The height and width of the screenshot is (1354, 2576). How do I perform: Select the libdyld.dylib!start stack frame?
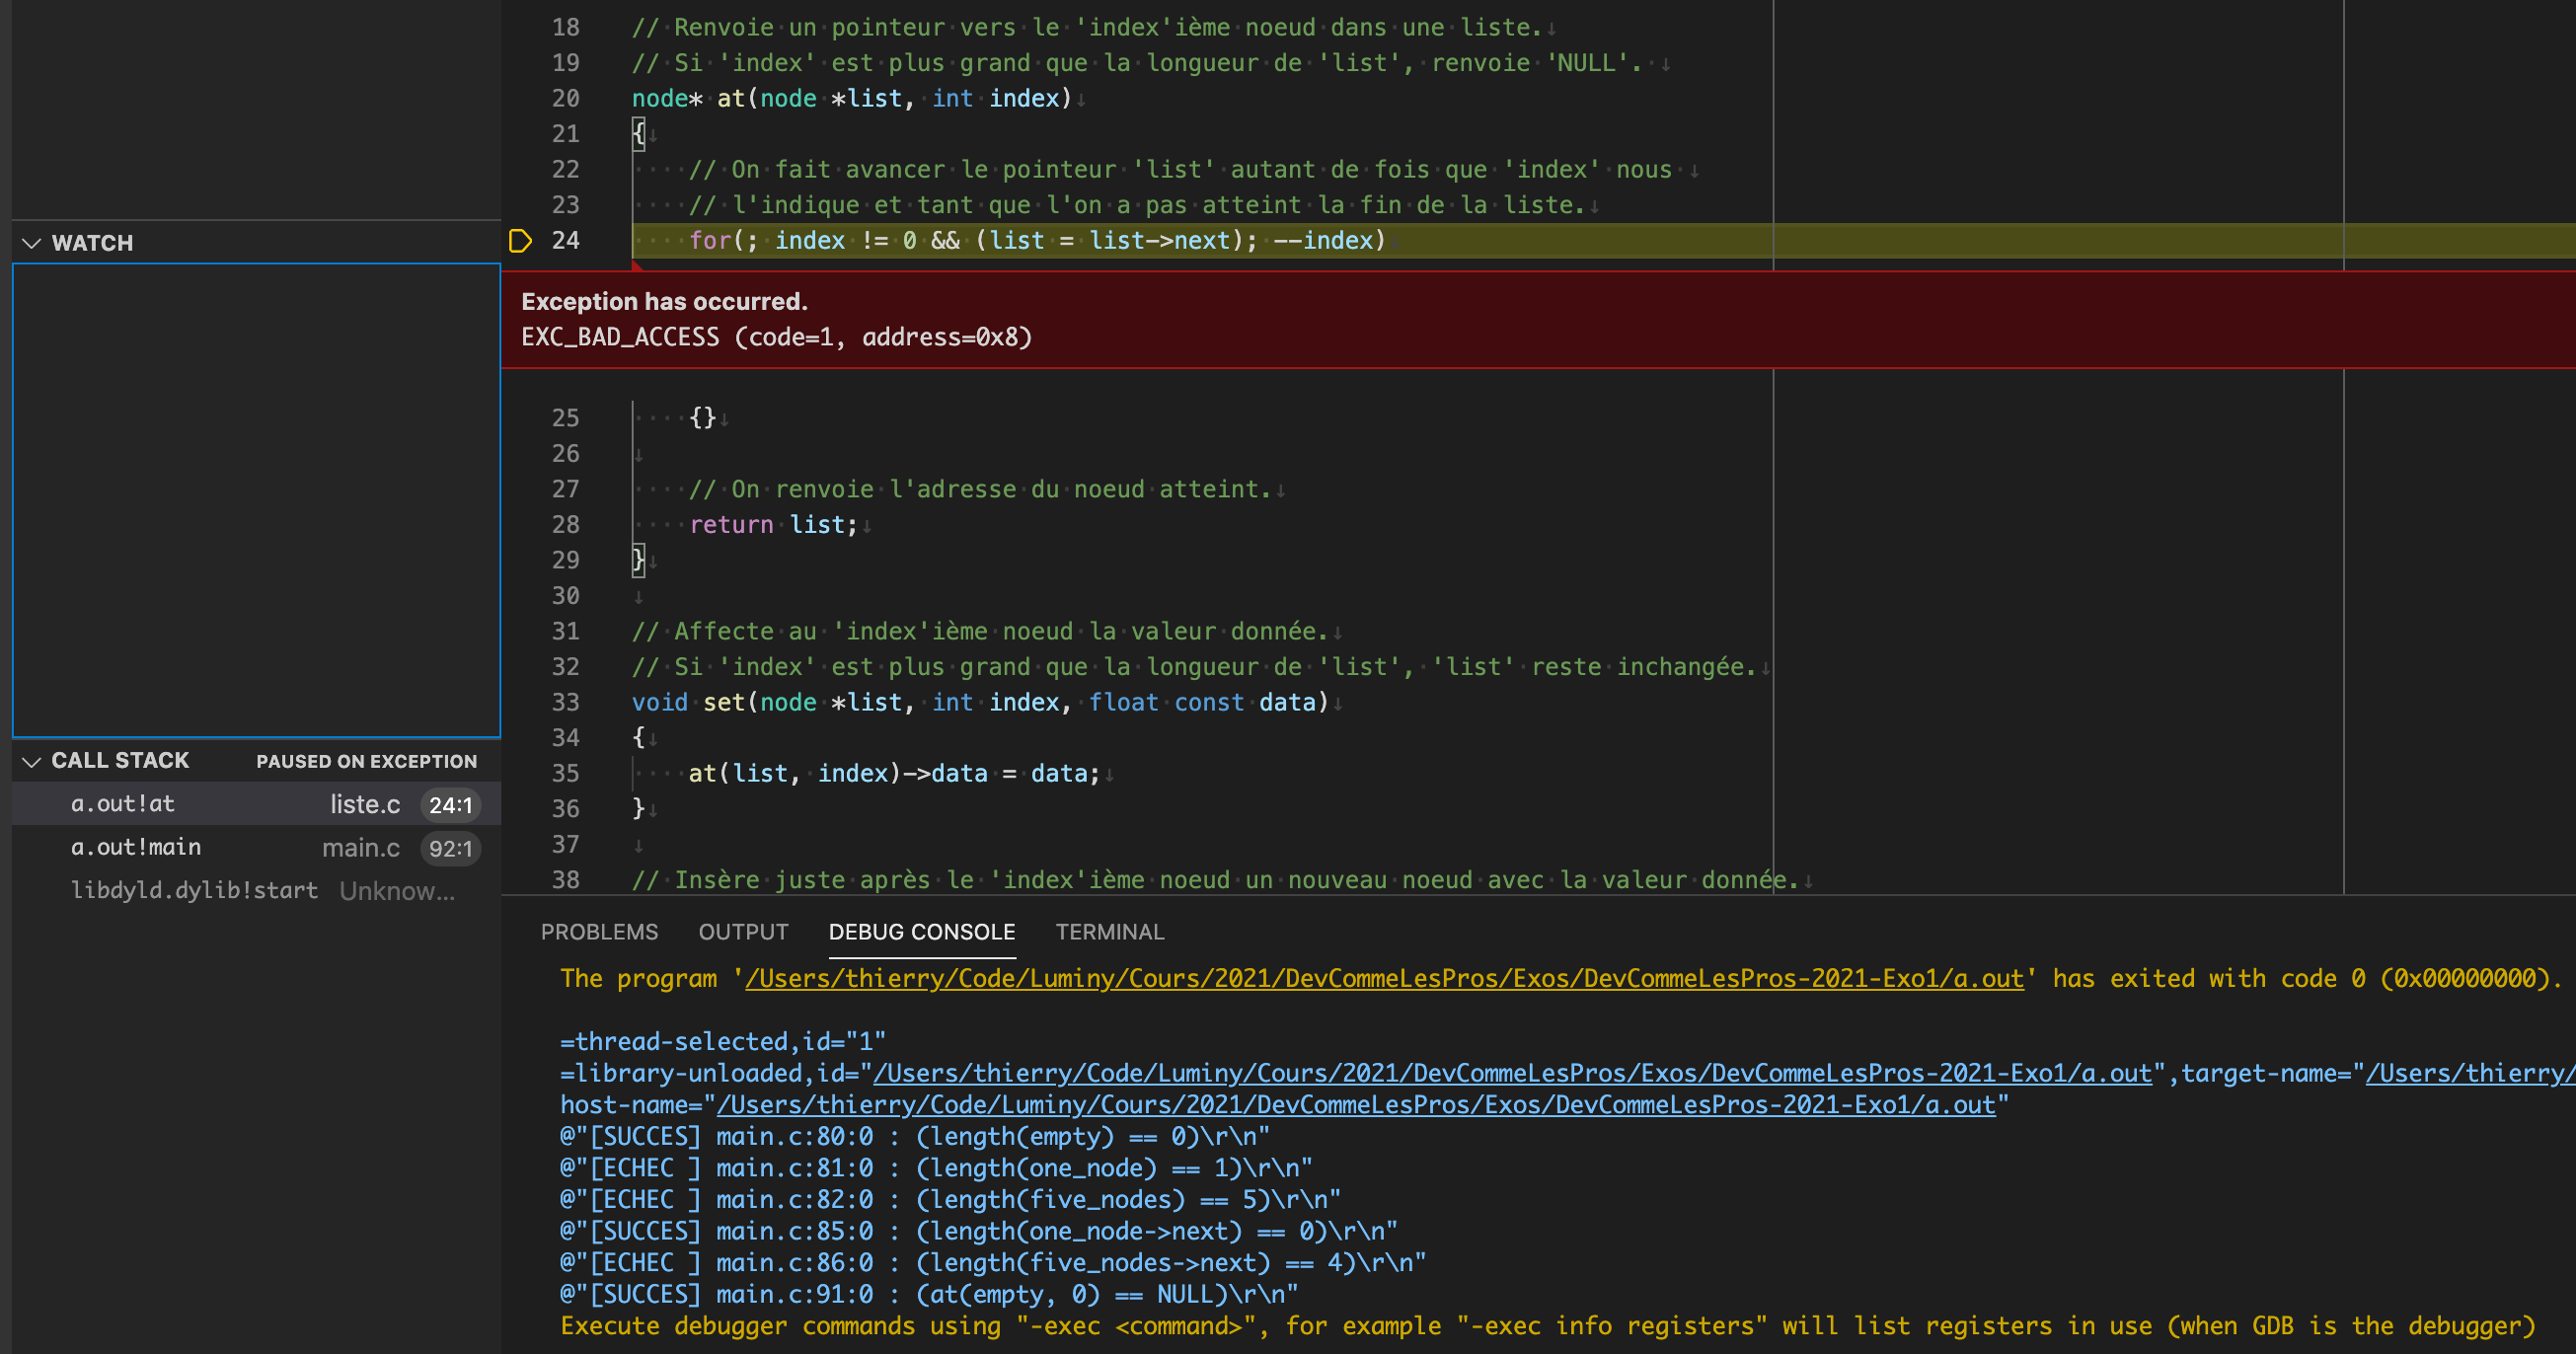tap(194, 889)
